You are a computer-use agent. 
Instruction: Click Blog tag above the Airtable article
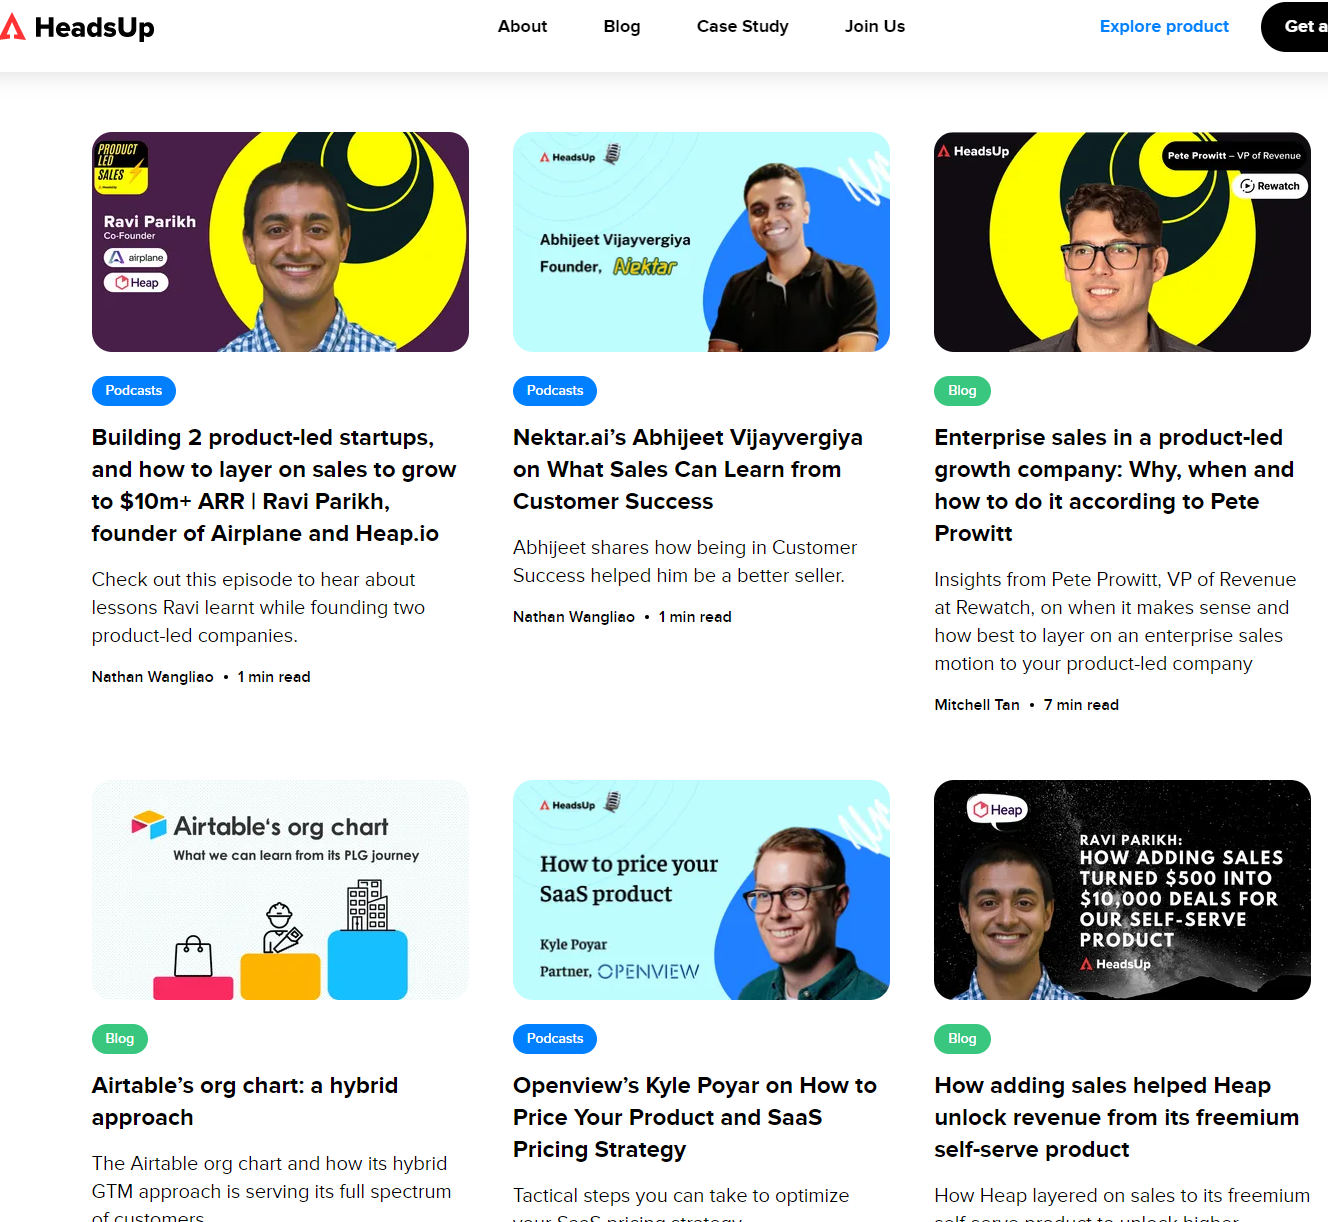coord(120,1039)
